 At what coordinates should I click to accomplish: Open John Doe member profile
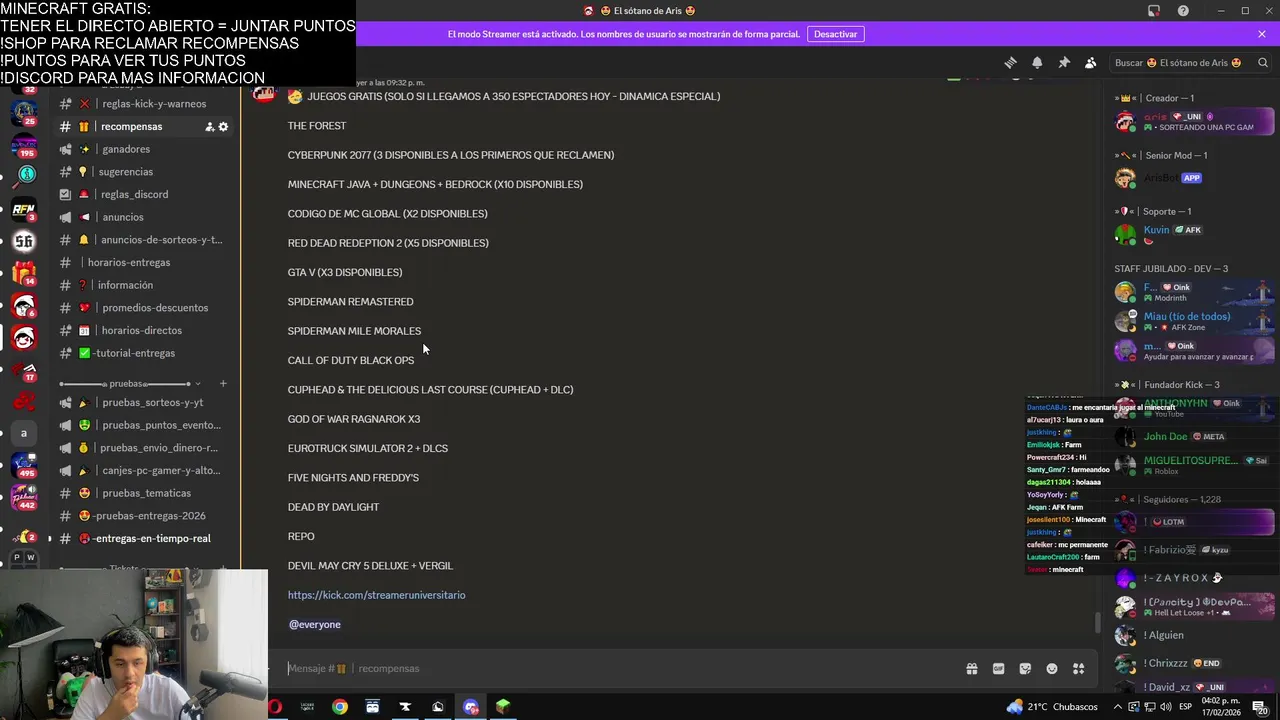1194,437
